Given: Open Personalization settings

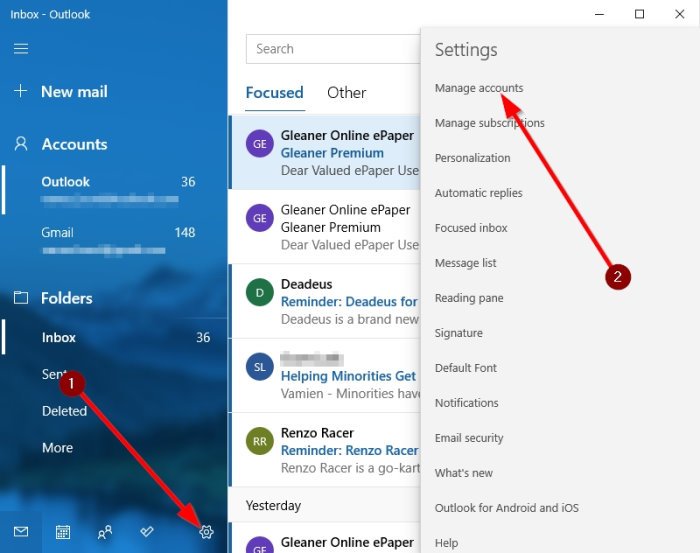Looking at the screenshot, I should click(472, 158).
